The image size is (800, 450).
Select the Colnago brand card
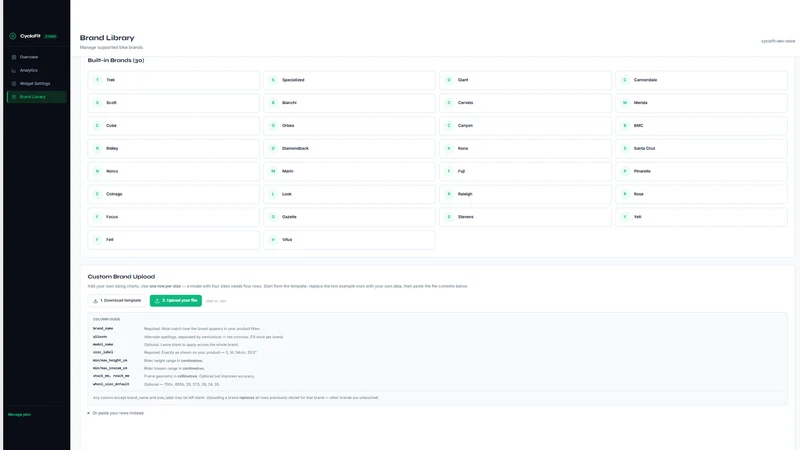point(173,194)
